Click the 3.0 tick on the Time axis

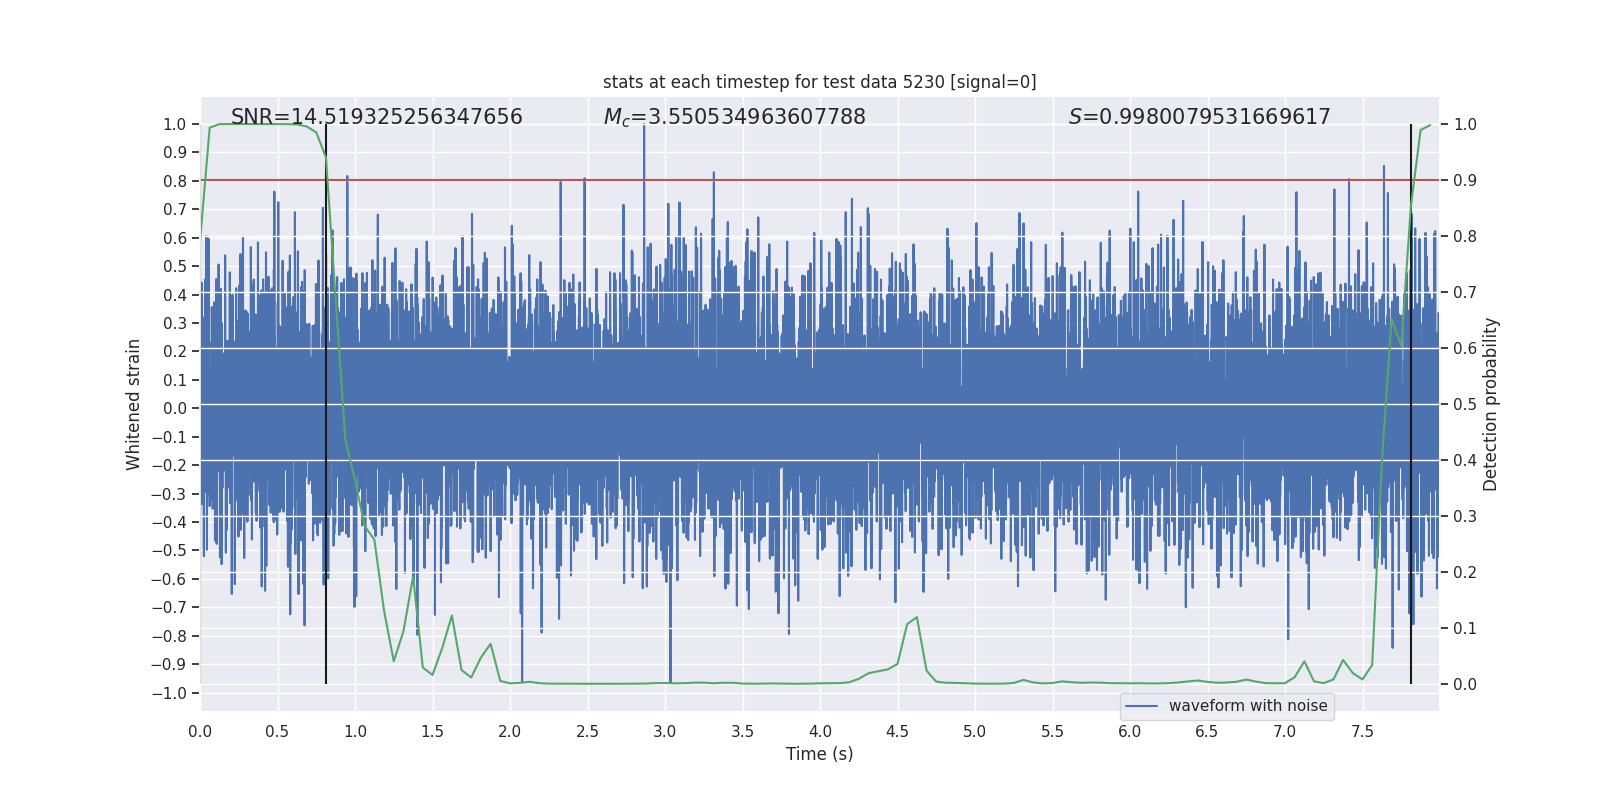(665, 731)
